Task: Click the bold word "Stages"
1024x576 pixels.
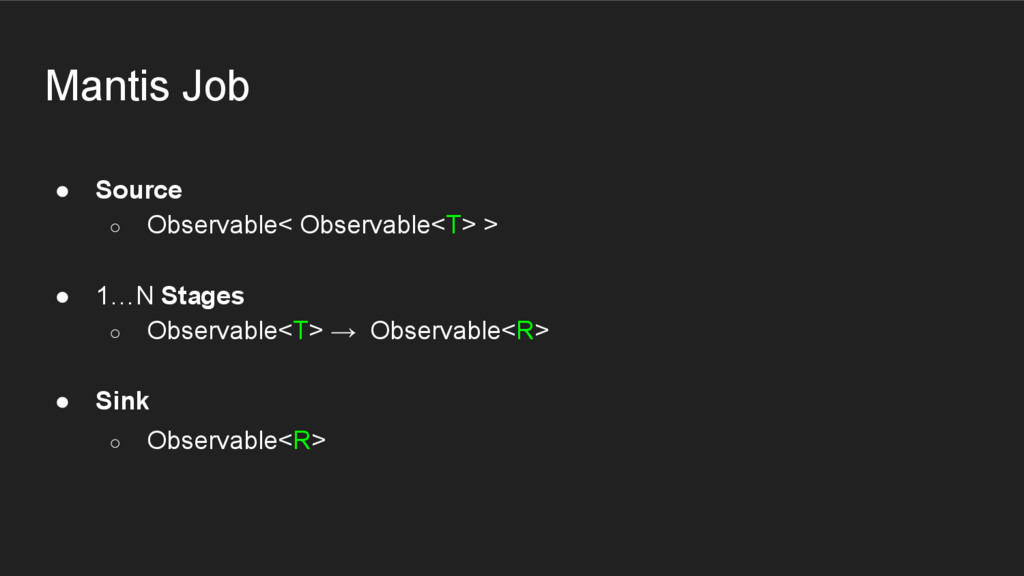Action: [202, 296]
